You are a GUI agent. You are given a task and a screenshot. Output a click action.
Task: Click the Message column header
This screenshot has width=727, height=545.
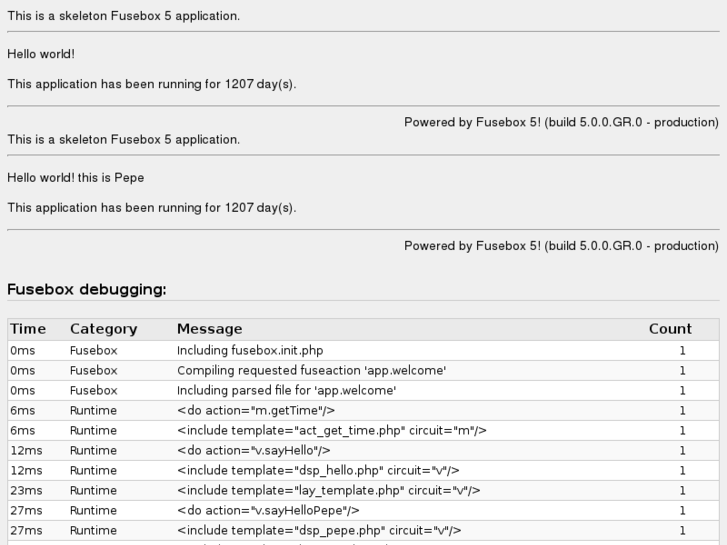pyautogui.click(x=209, y=329)
